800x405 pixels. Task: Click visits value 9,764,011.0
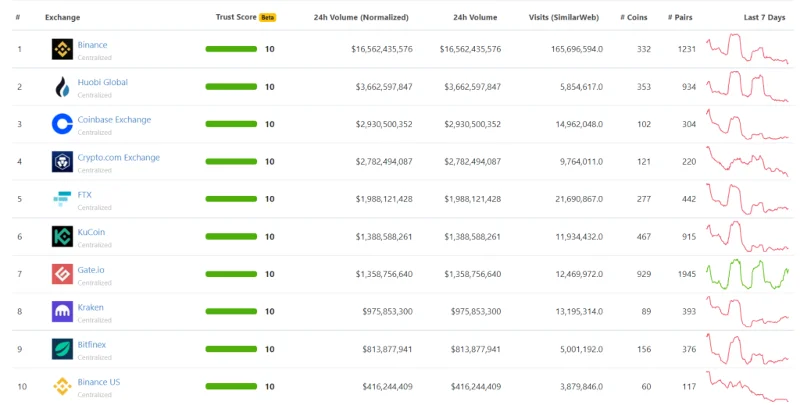coord(581,162)
